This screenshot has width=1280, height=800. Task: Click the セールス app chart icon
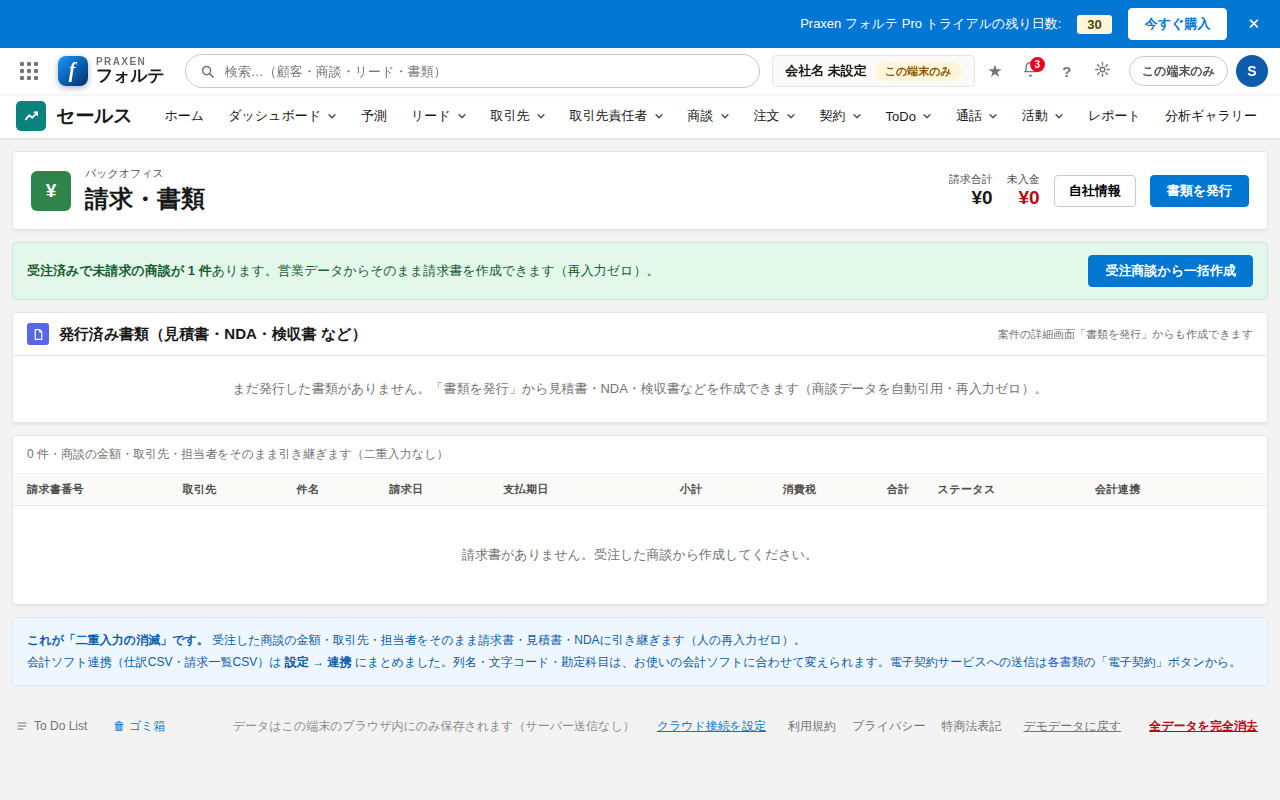pyautogui.click(x=31, y=116)
